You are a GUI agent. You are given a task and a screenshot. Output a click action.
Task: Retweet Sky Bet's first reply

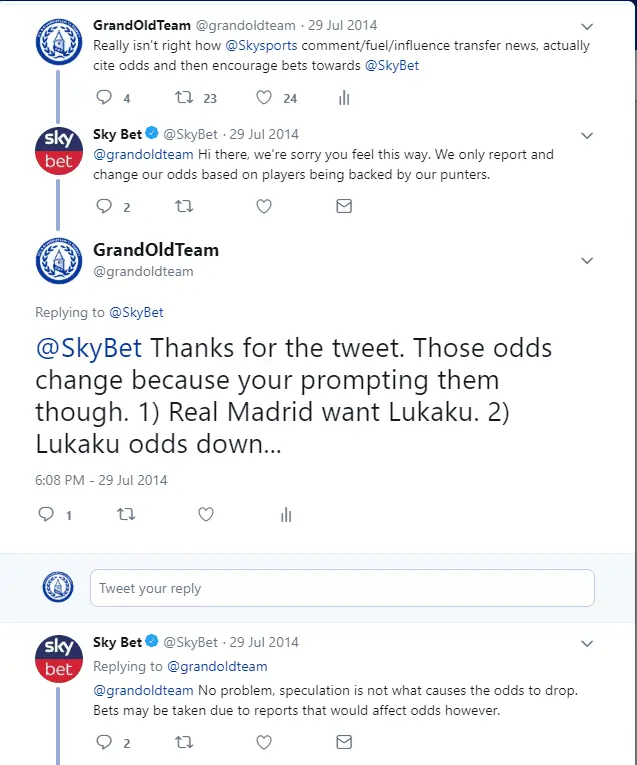pos(184,207)
